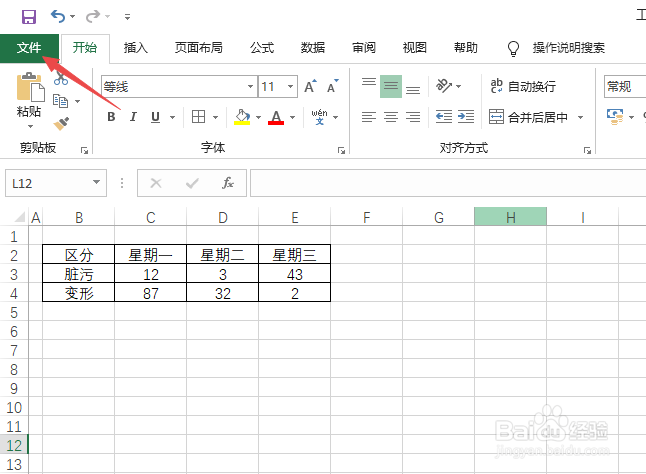Click the wén phonetic guide icon
646x474 pixels.
[x=319, y=117]
